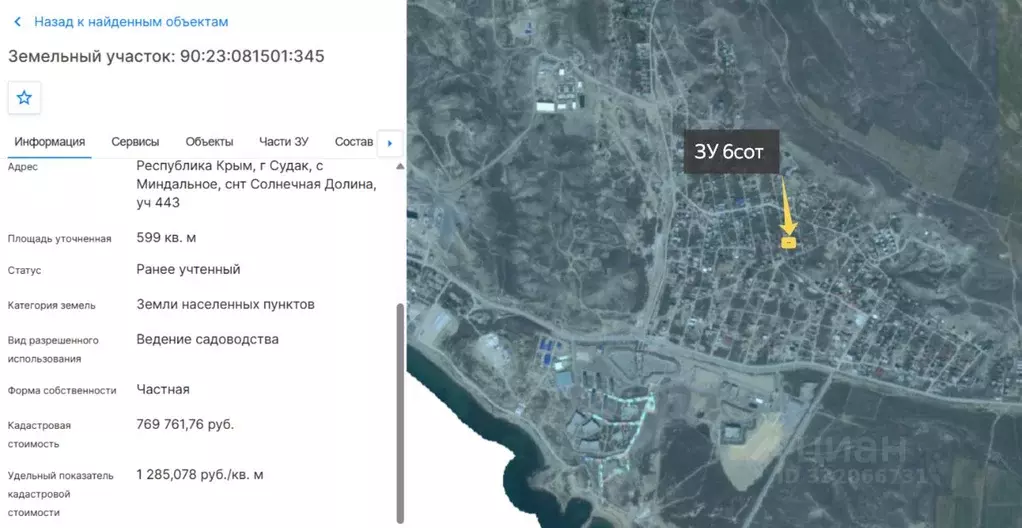The image size is (1022, 528).
Task: Click the cadastral number 90:23:081501:345 heading
Action: click(252, 56)
